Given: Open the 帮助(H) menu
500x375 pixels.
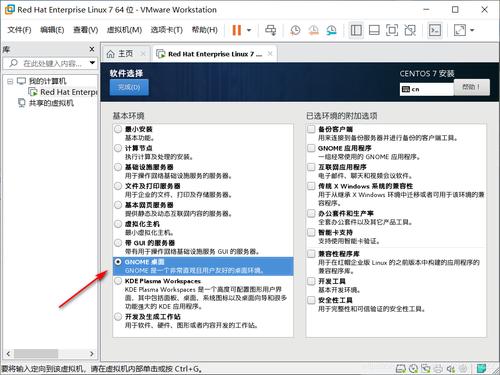Looking at the screenshot, I should tap(204, 30).
